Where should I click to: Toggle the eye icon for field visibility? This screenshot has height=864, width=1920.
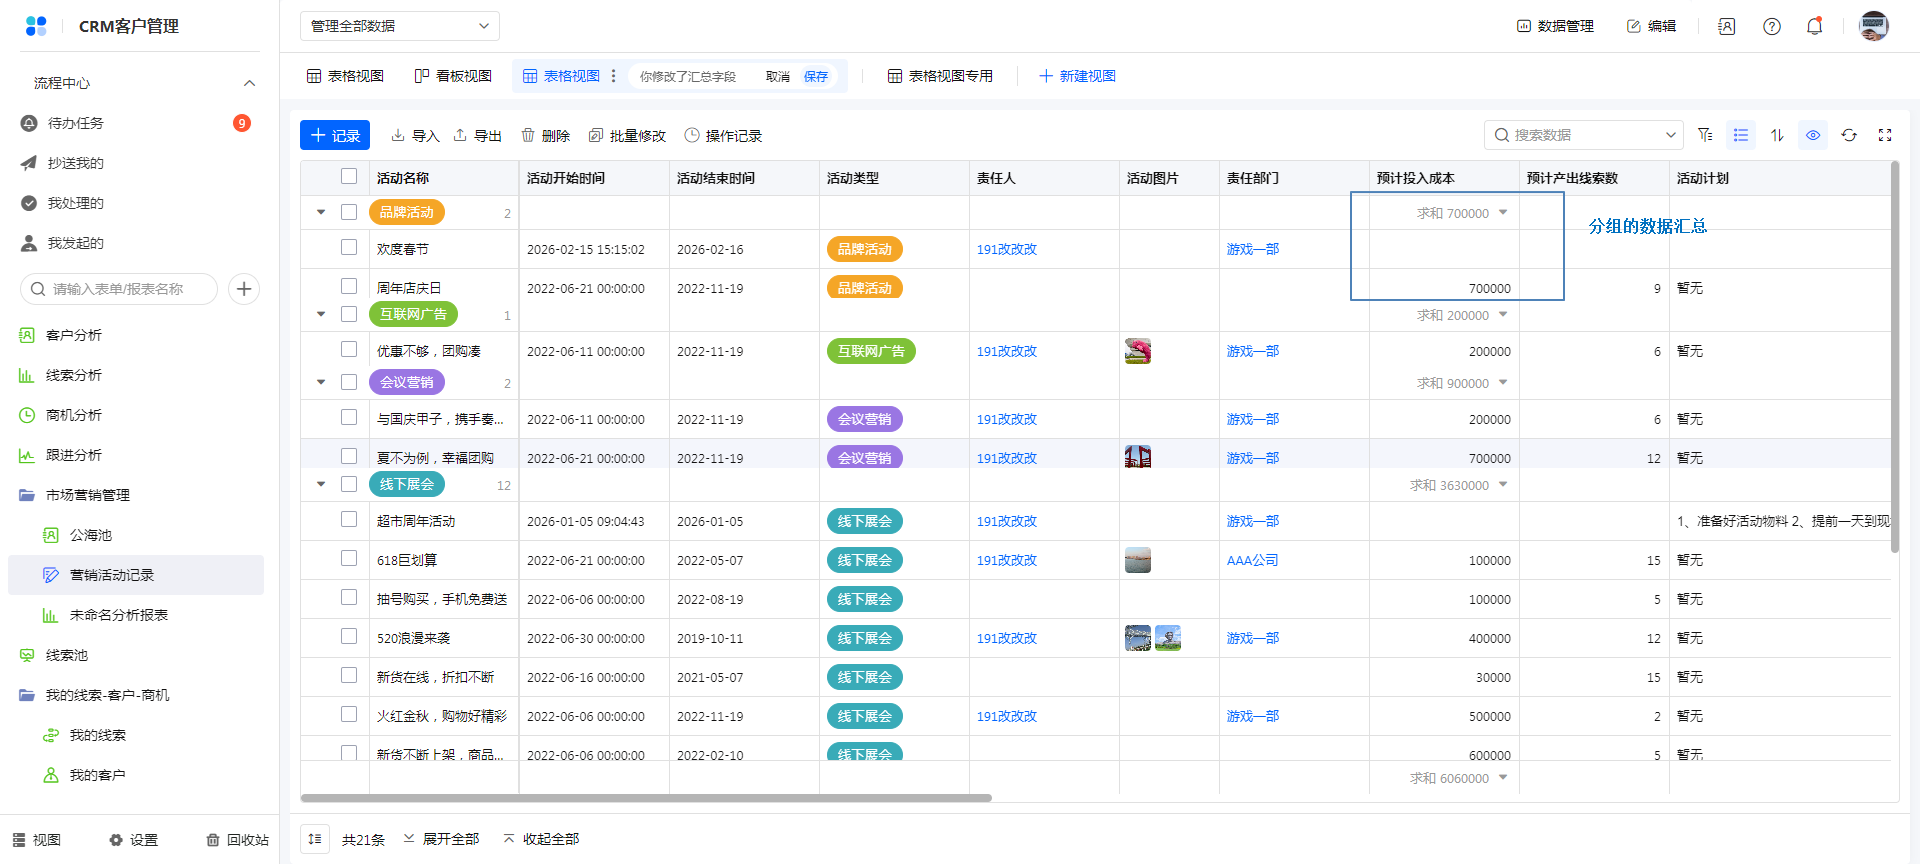click(x=1813, y=135)
